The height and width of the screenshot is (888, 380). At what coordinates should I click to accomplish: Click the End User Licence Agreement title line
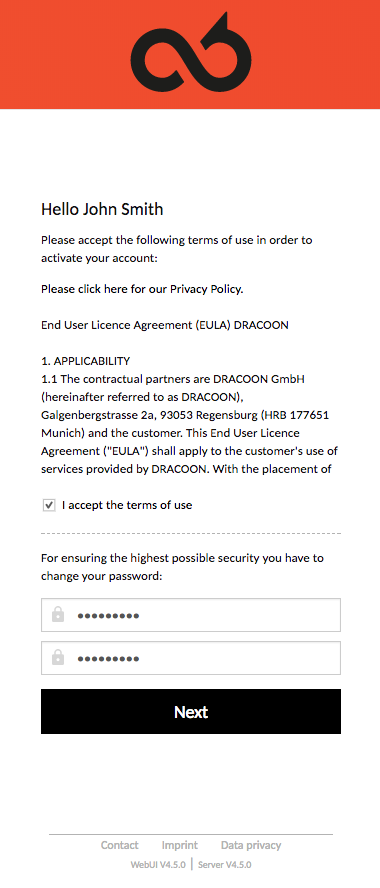[165, 326]
